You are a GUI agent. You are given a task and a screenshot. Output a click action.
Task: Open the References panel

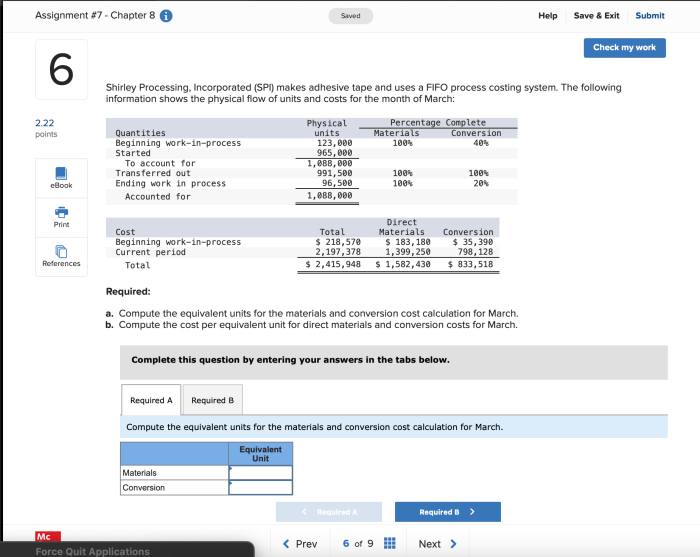pyautogui.click(x=61, y=257)
